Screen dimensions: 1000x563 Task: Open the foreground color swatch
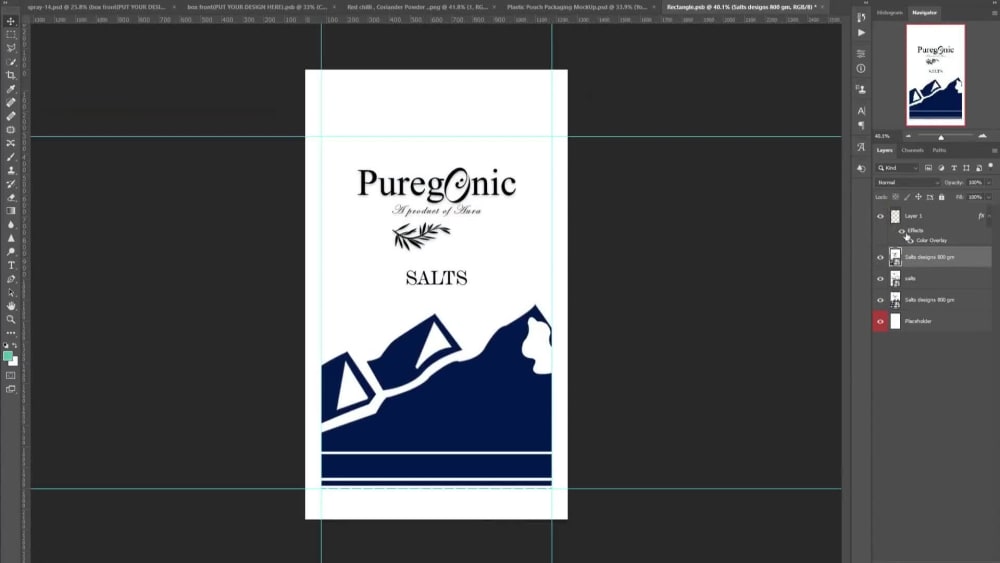pyautogui.click(x=8, y=356)
